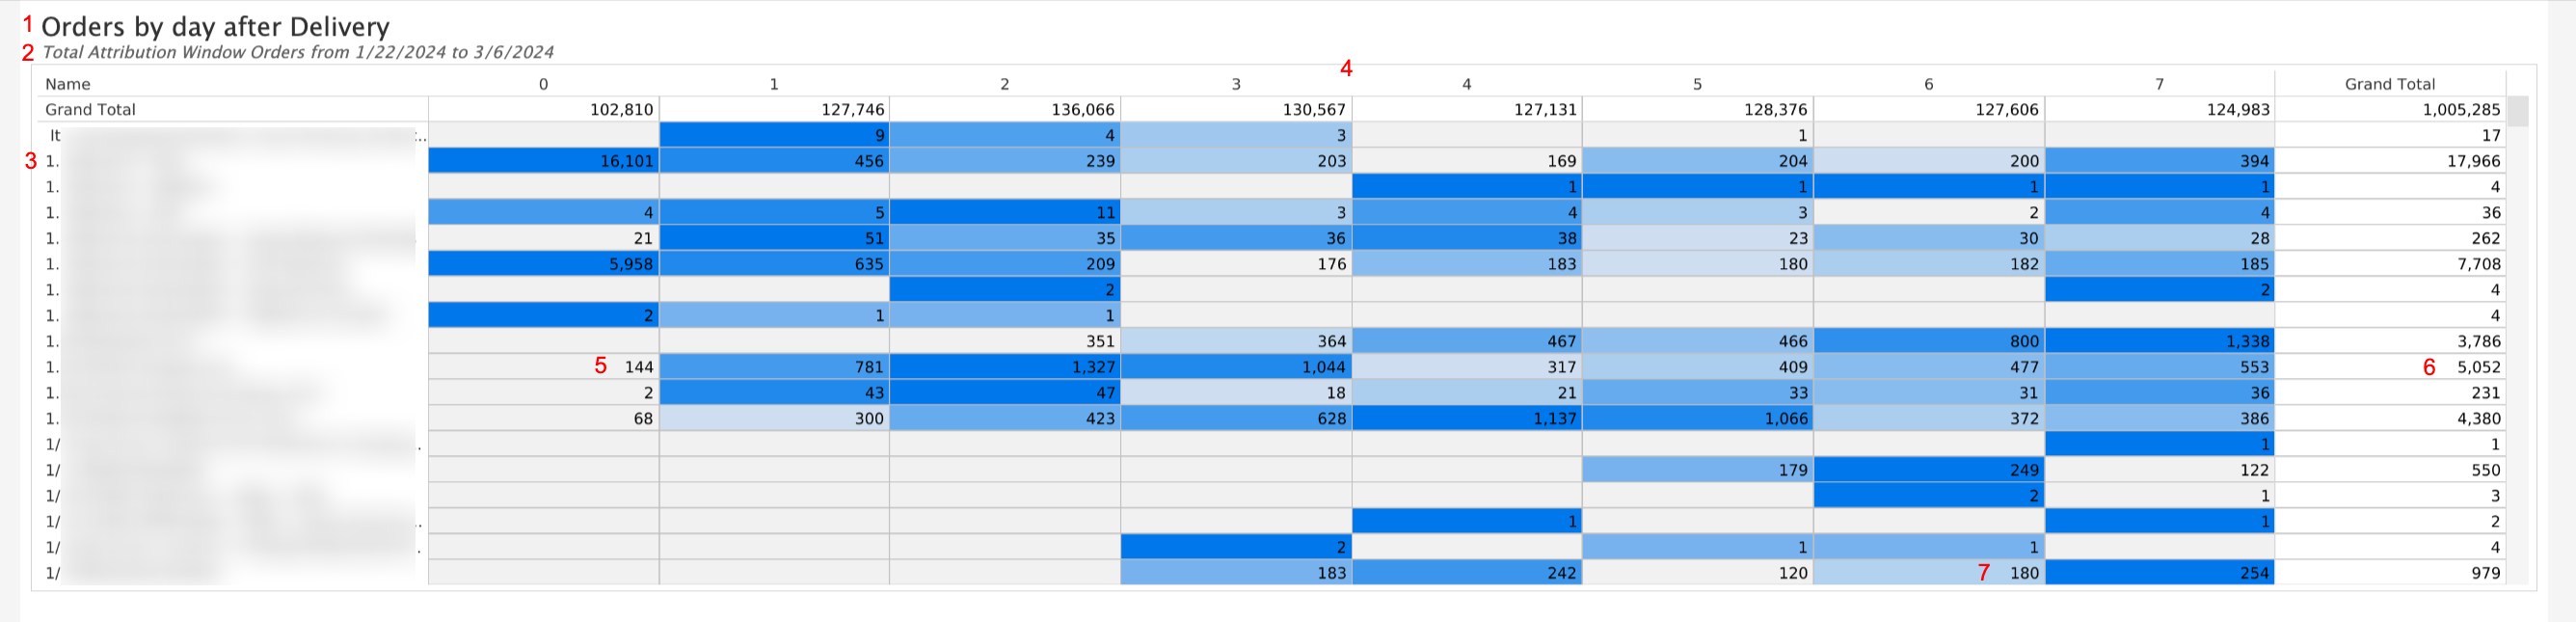Select the 1,066 cell

pyautogui.click(x=1698, y=418)
